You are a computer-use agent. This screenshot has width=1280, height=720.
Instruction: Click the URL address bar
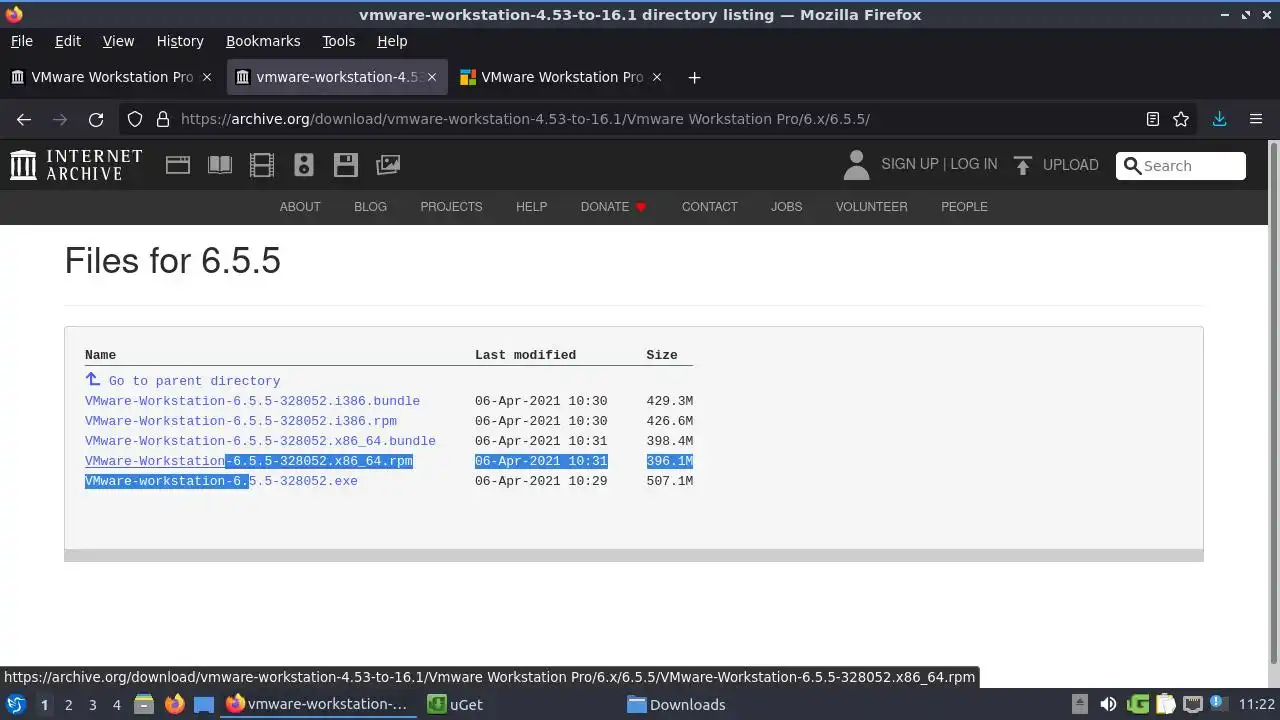tap(655, 119)
